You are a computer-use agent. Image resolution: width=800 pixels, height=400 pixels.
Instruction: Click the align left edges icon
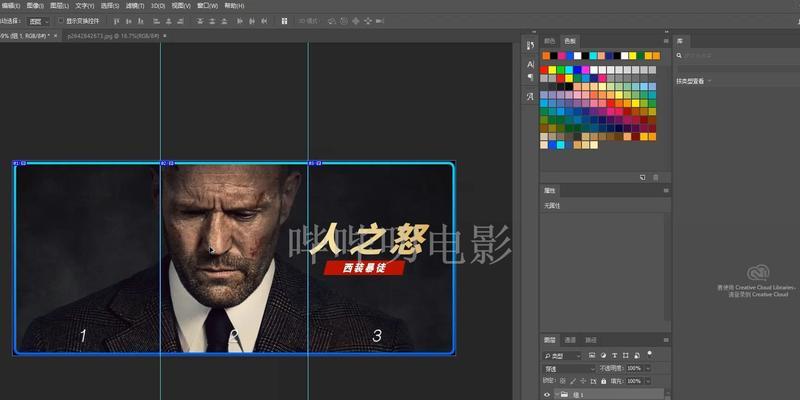(157, 21)
